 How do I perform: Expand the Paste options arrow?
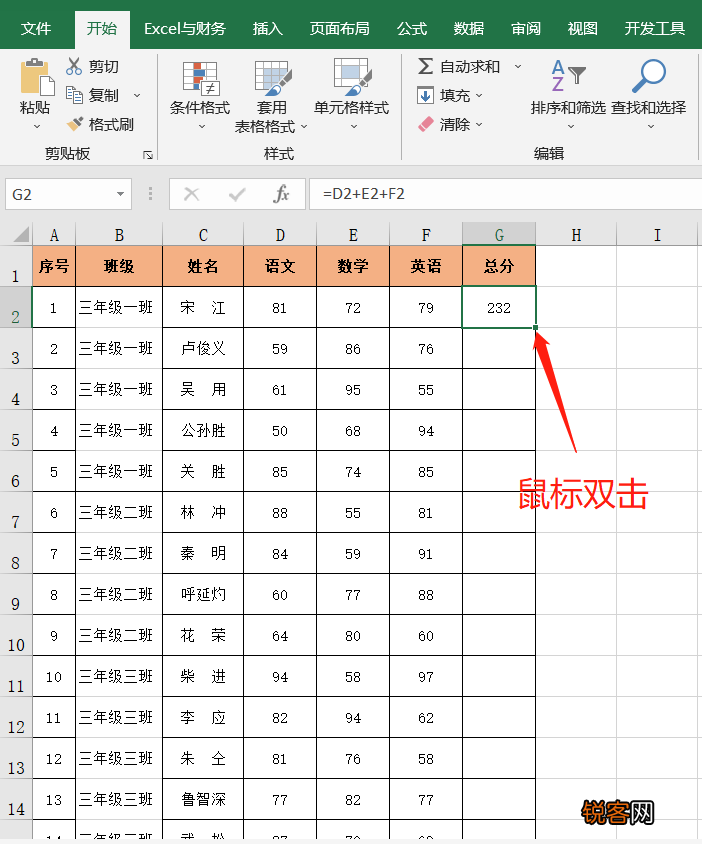[37, 126]
